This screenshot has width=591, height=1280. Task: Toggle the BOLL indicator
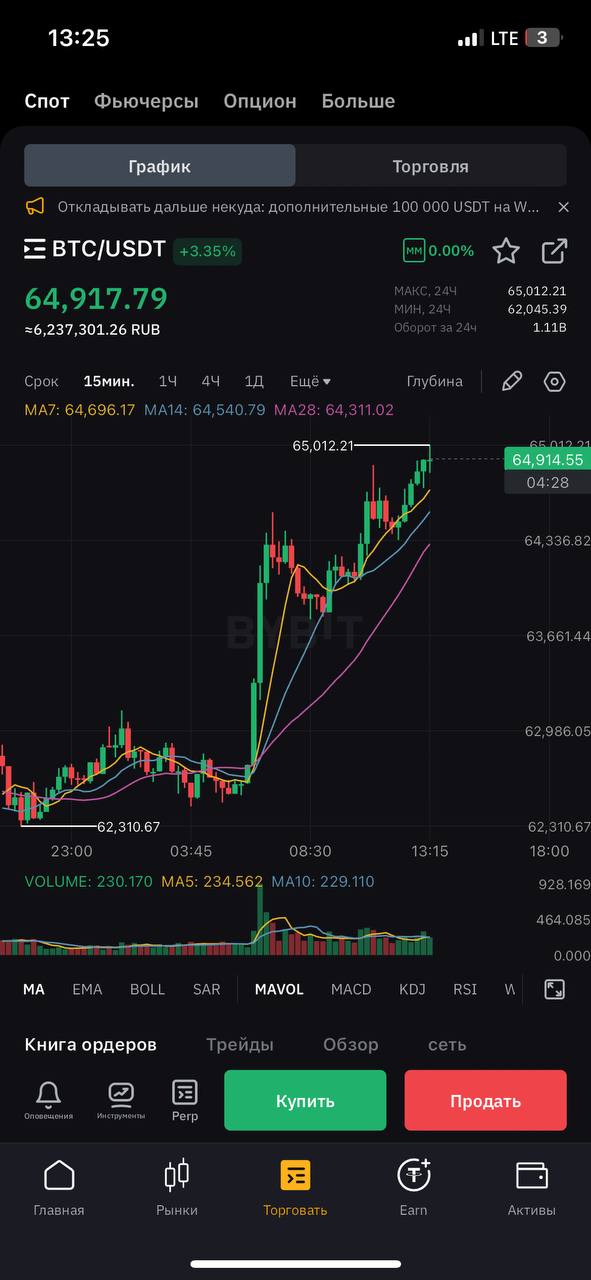pyautogui.click(x=147, y=989)
